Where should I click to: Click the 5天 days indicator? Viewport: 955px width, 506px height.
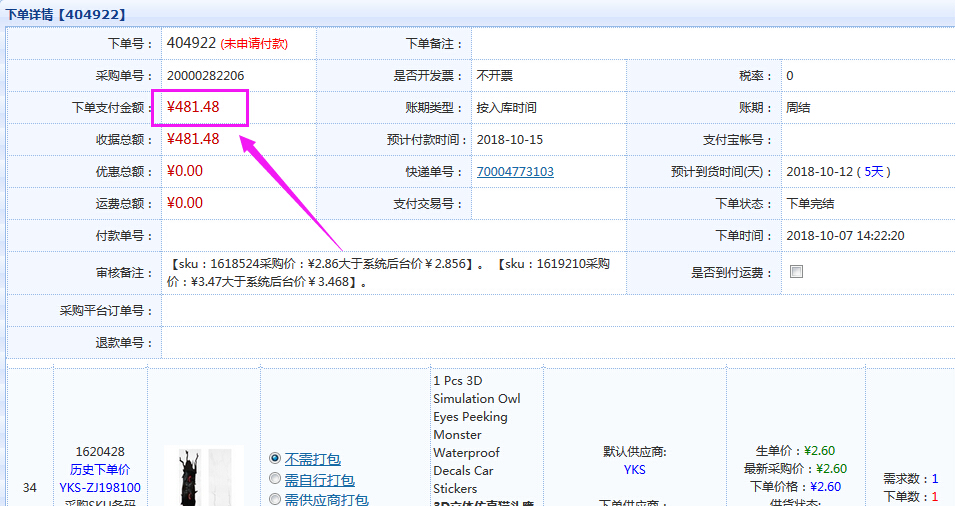click(x=873, y=172)
